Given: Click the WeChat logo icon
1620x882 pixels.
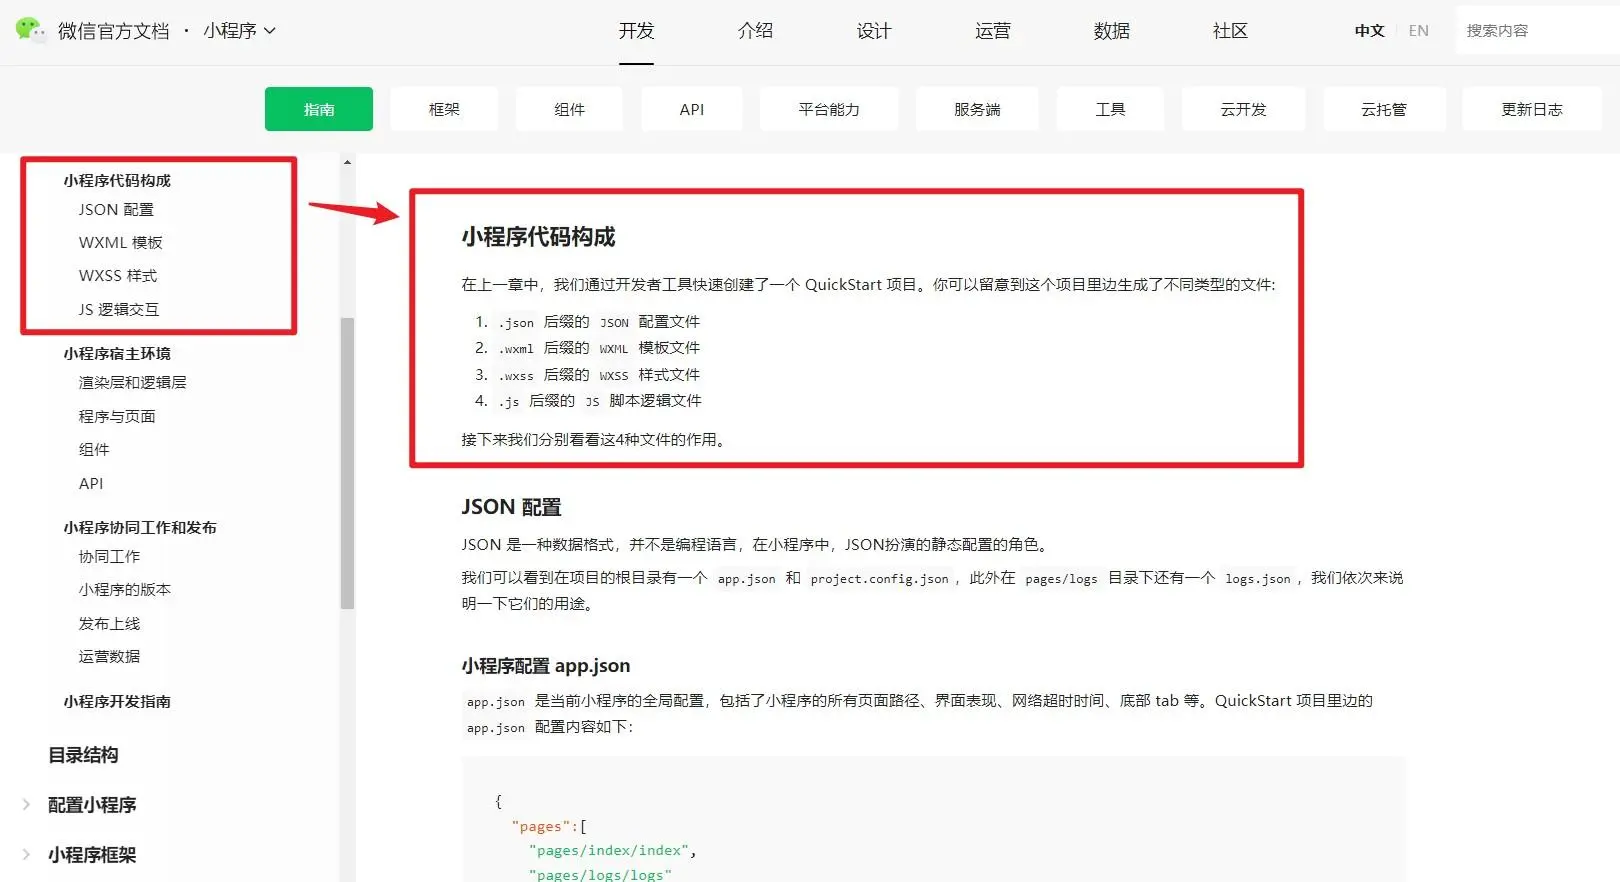Looking at the screenshot, I should click(x=30, y=30).
